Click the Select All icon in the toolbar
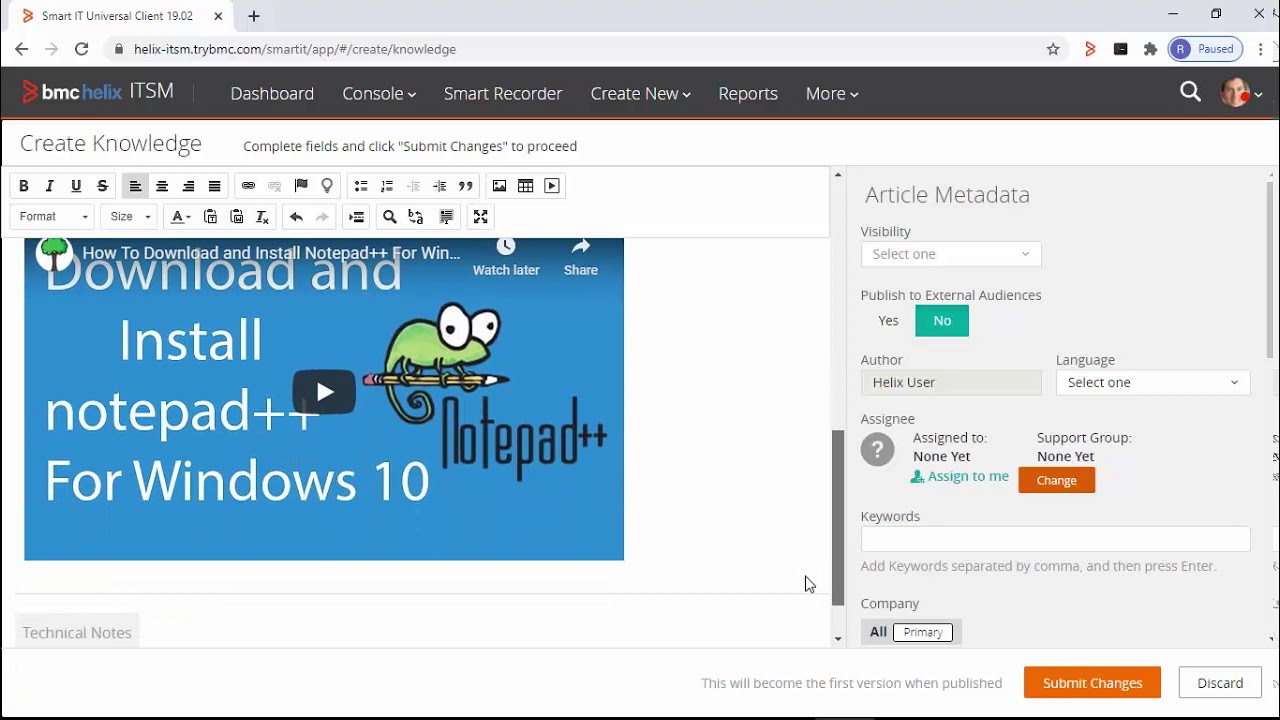Image resolution: width=1280 pixels, height=720 pixels. 447,217
